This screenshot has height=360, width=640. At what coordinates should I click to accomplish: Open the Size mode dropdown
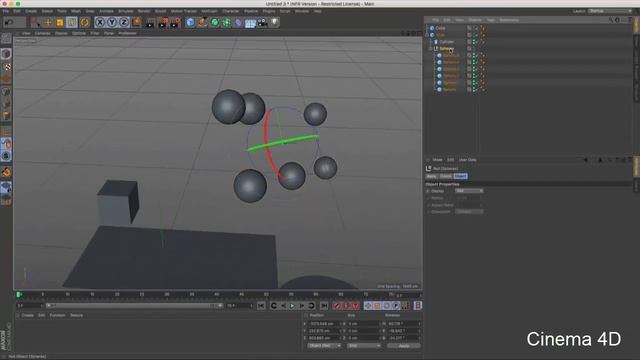pyautogui.click(x=364, y=346)
